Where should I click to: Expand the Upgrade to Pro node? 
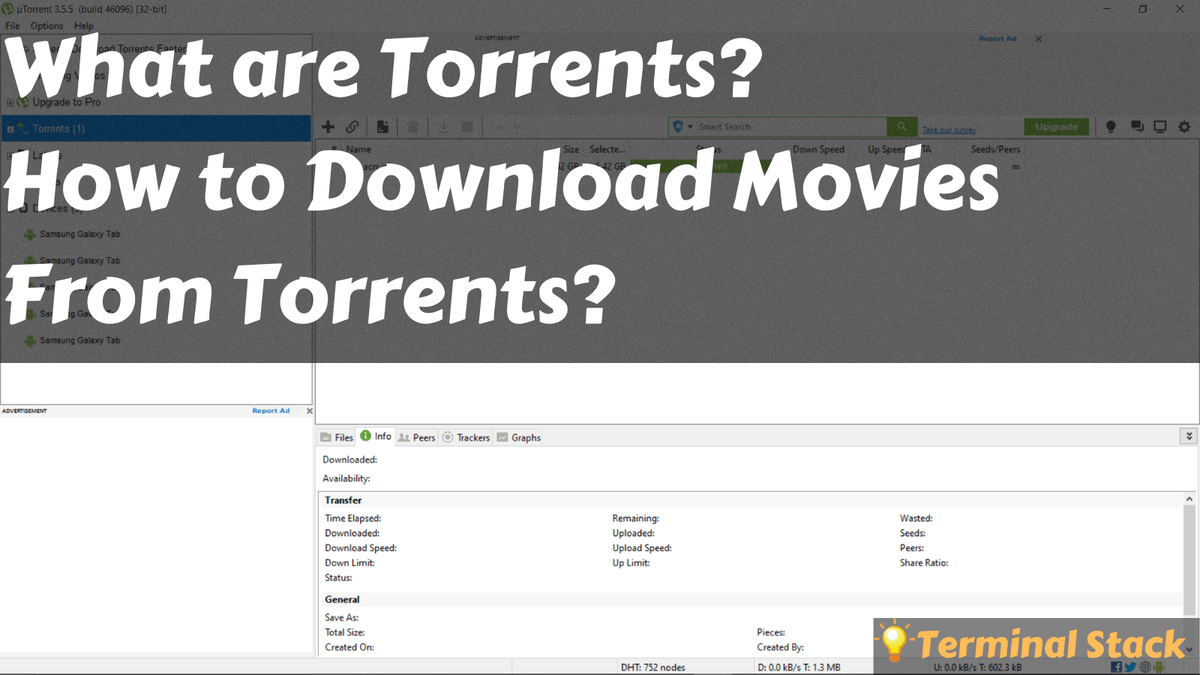click(10, 102)
